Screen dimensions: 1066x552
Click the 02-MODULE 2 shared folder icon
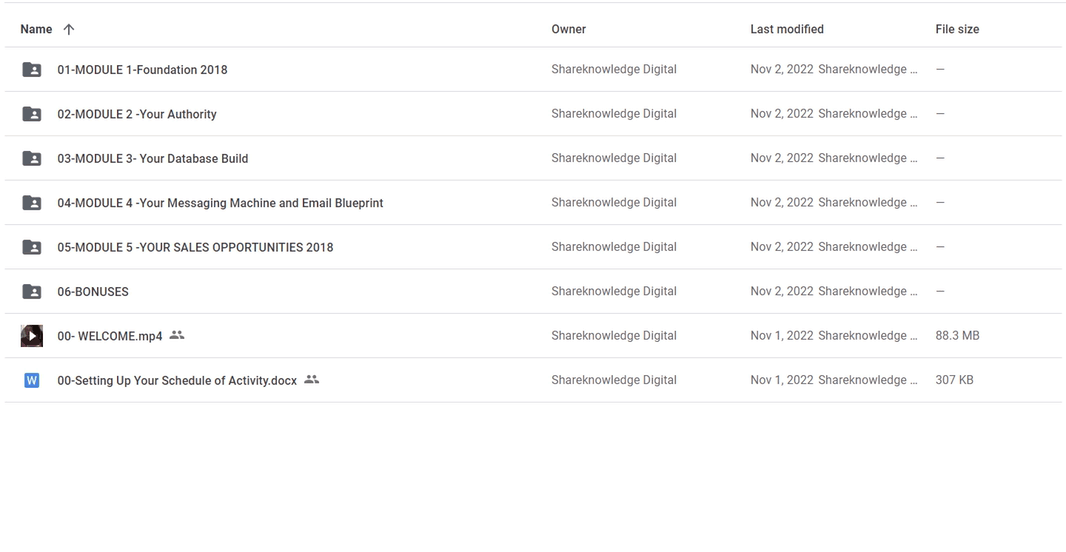point(32,114)
